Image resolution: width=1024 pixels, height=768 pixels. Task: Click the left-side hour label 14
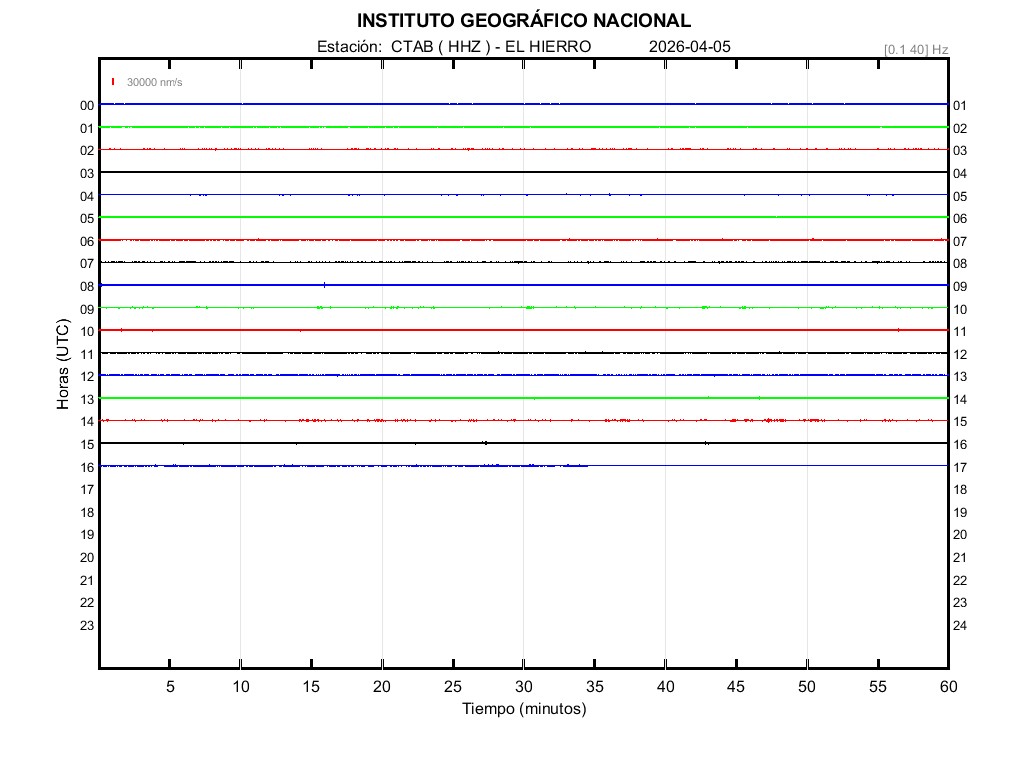click(87, 422)
